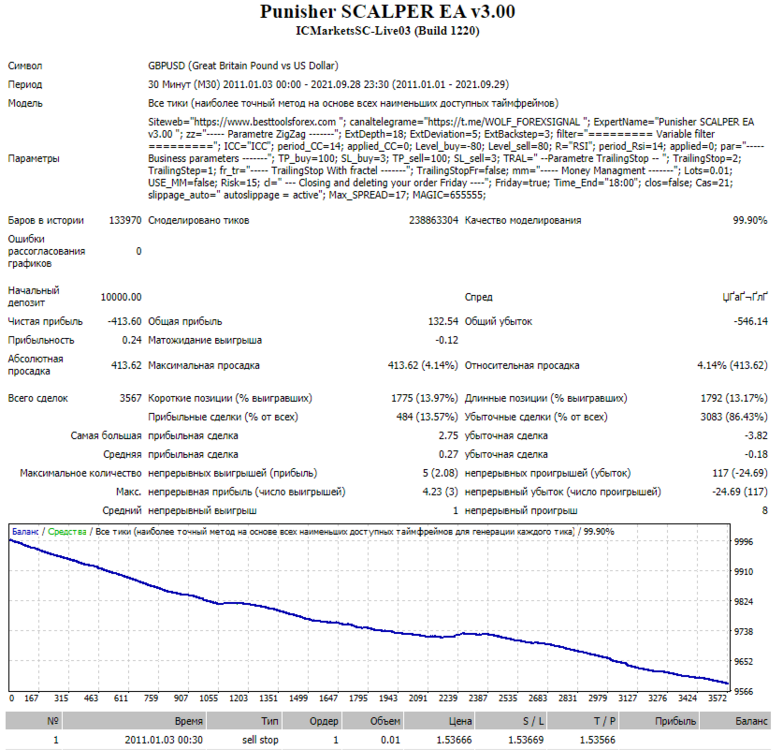Viewport: 783px width, 750px height.
Task: Click the 1795 tick on the chart horizontal axis
Action: 358,698
